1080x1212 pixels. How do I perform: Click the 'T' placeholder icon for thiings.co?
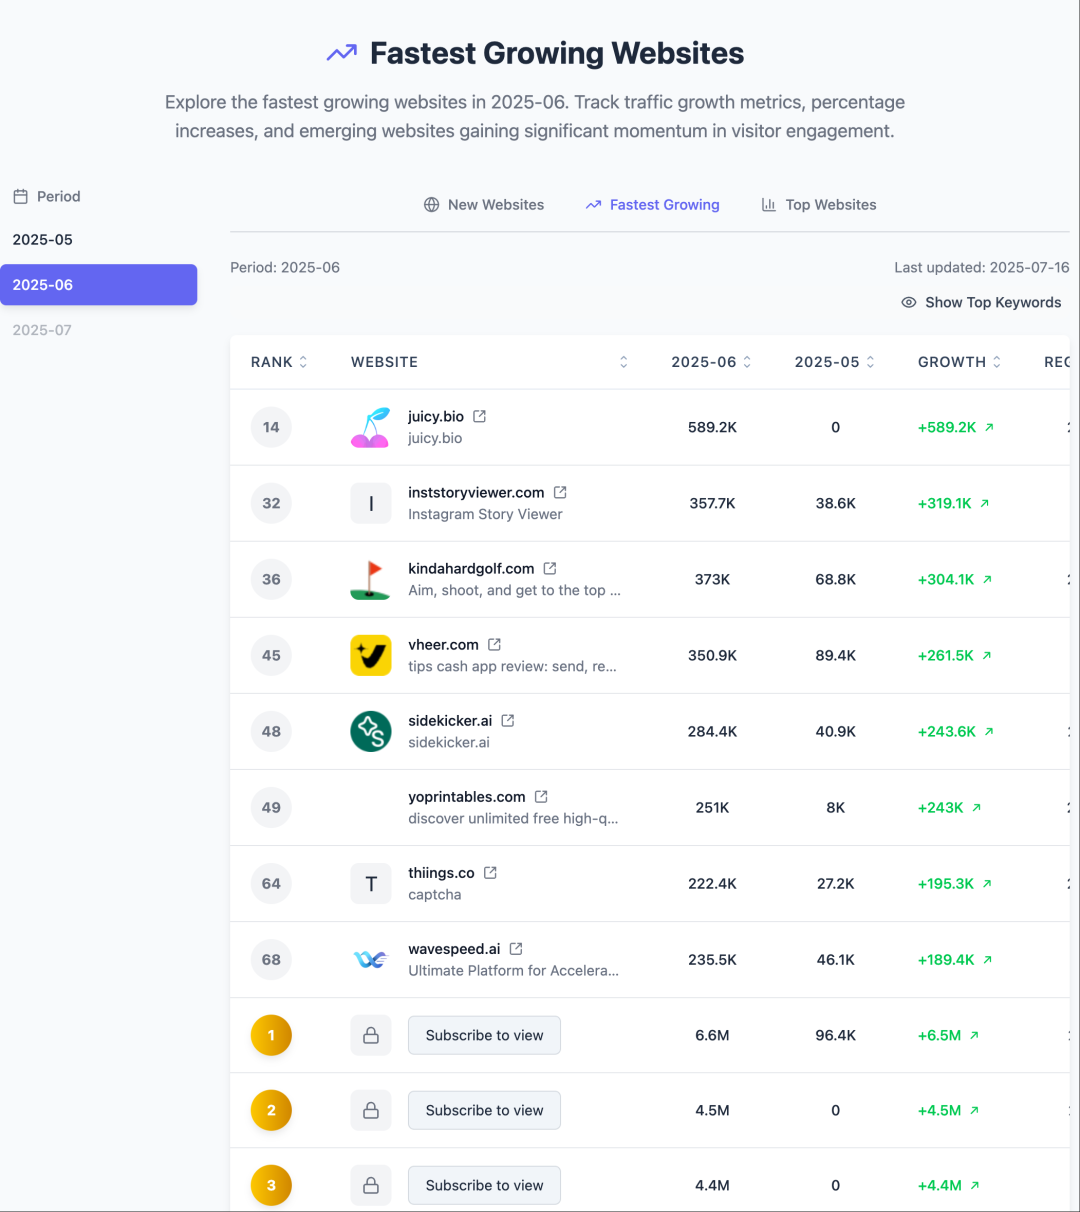coord(371,883)
